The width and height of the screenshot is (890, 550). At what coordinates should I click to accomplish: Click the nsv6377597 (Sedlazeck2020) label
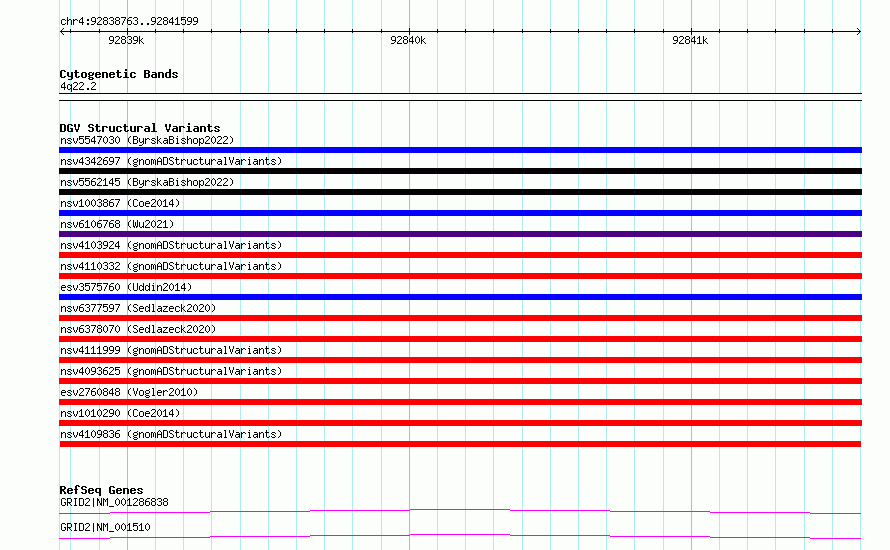pyautogui.click(x=138, y=308)
